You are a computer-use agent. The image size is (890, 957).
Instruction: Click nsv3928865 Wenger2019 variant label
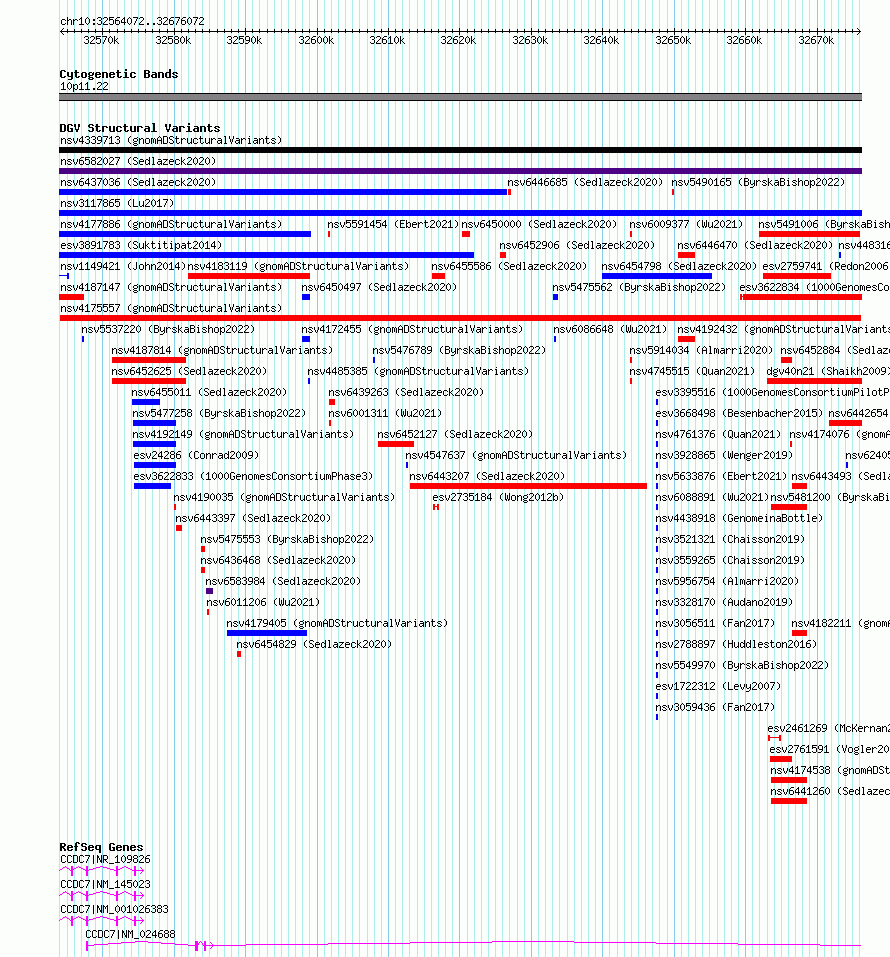[724, 455]
